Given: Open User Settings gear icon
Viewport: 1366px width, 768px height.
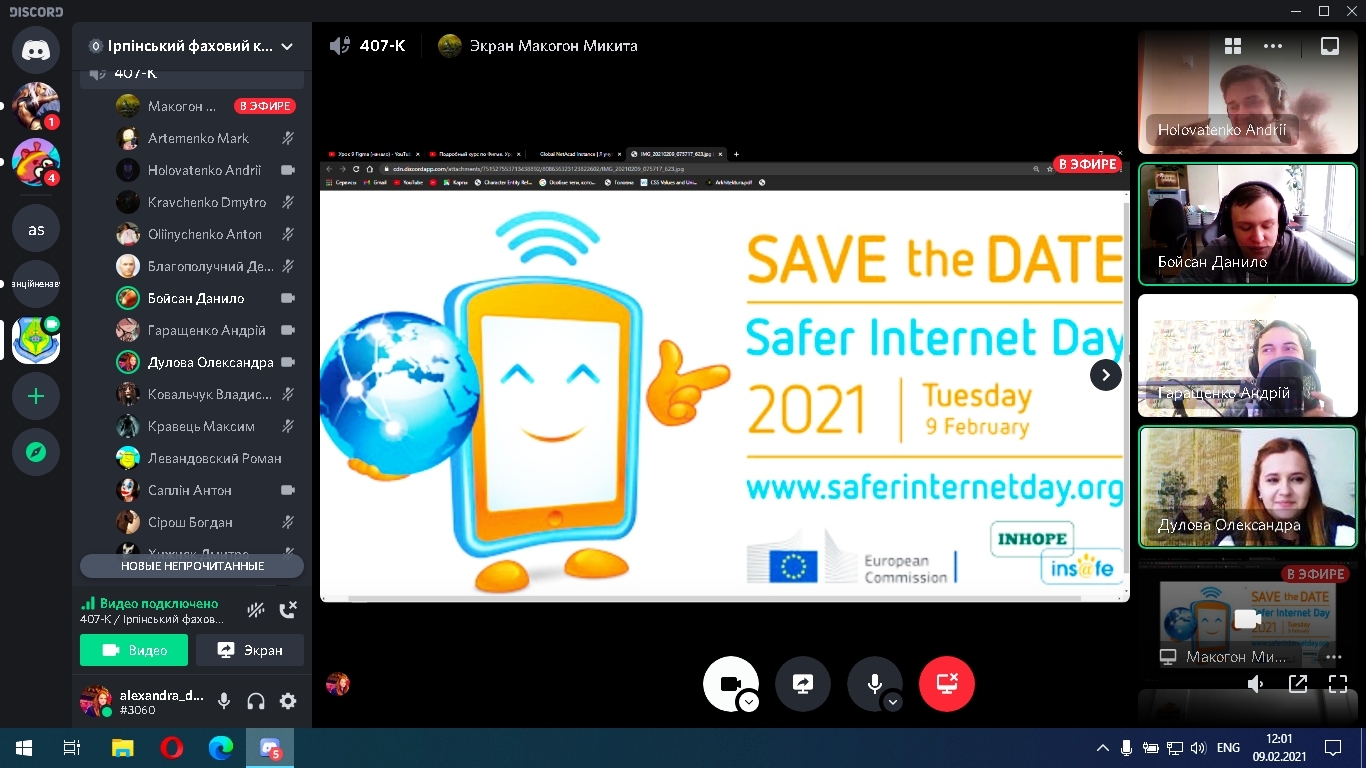Looking at the screenshot, I should 288,701.
